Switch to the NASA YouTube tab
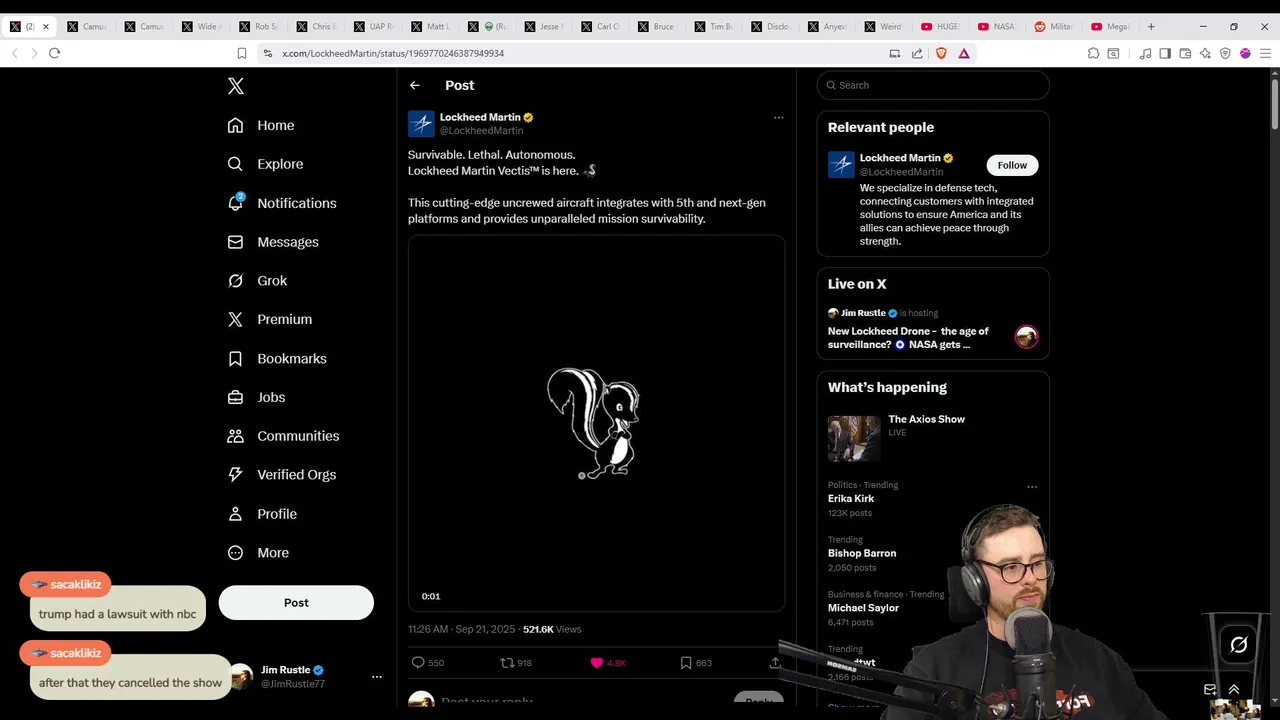 coord(998,26)
